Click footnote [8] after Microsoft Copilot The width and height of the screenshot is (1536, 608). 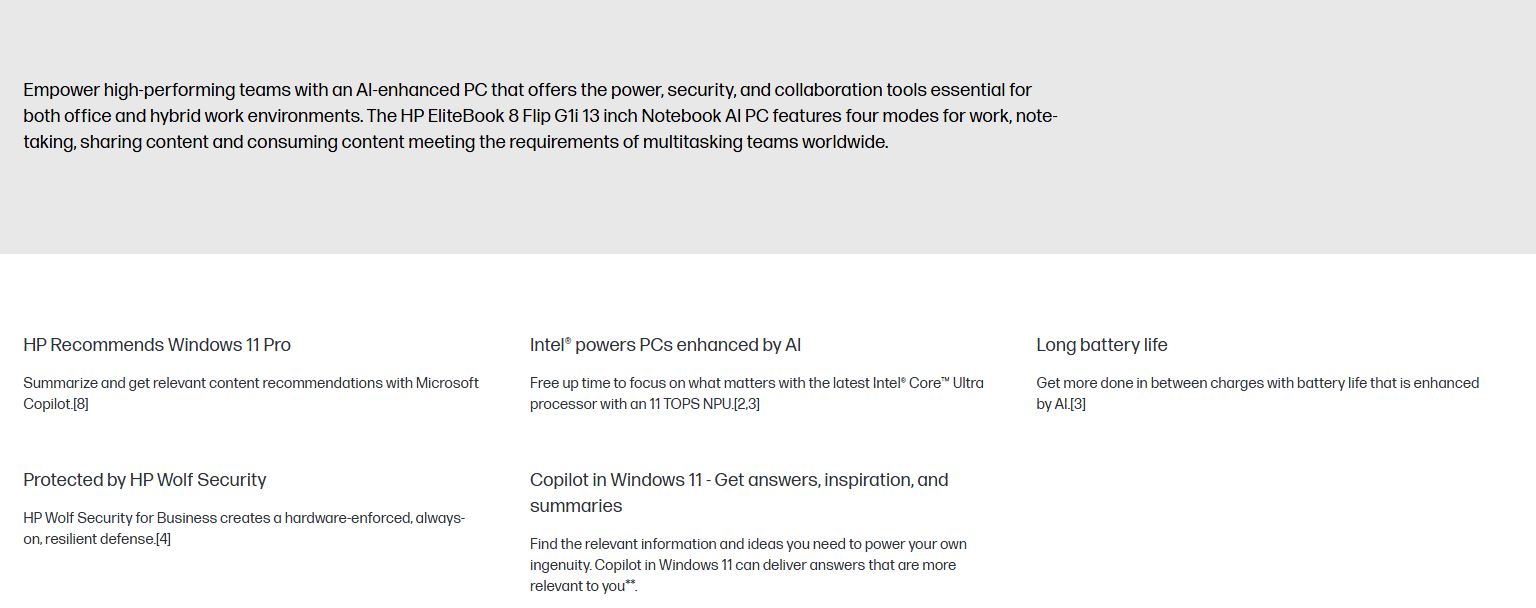pyautogui.click(x=80, y=404)
